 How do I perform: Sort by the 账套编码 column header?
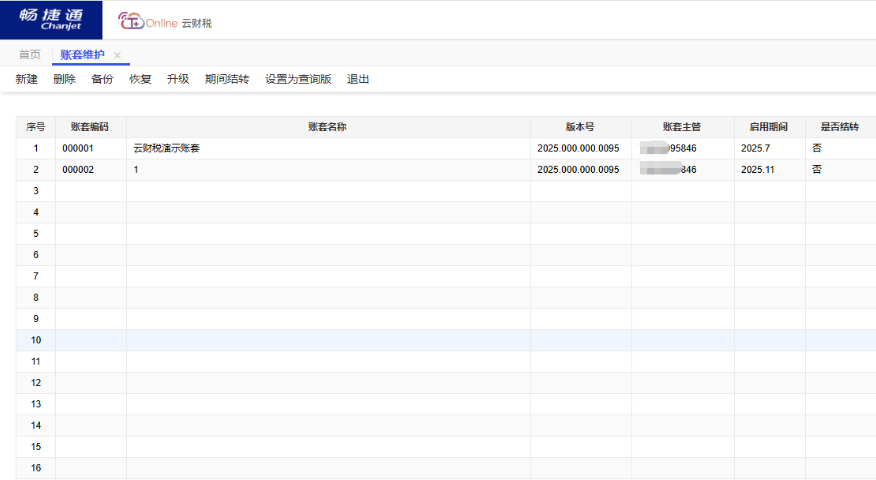pos(90,127)
